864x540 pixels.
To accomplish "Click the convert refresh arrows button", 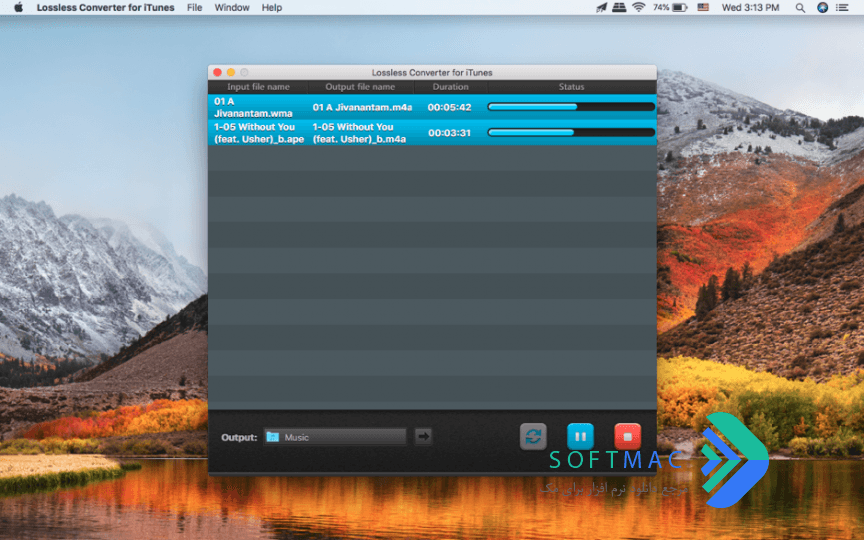I will pos(533,436).
